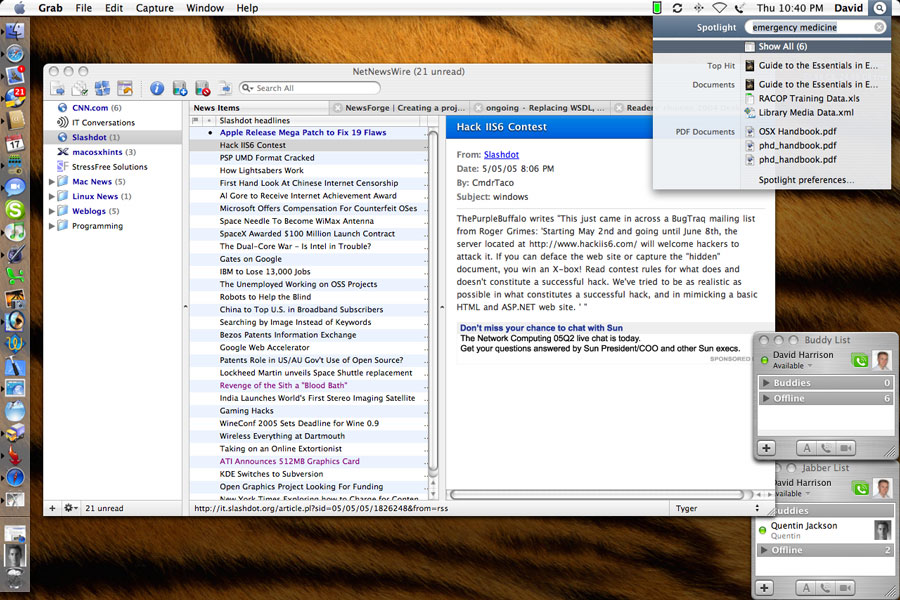Open Skype green S icon in Dock
900x600 pixels.
click(14, 210)
